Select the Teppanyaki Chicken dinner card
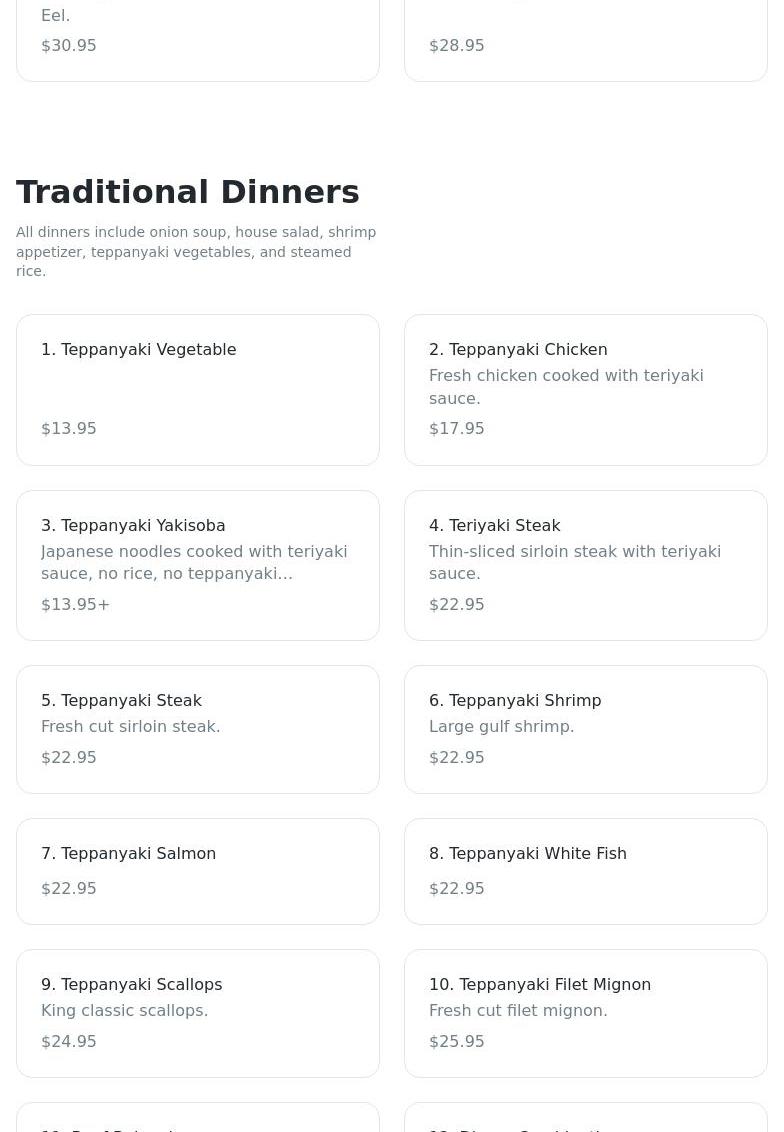This screenshot has width=784, height=1132. click(x=585, y=389)
